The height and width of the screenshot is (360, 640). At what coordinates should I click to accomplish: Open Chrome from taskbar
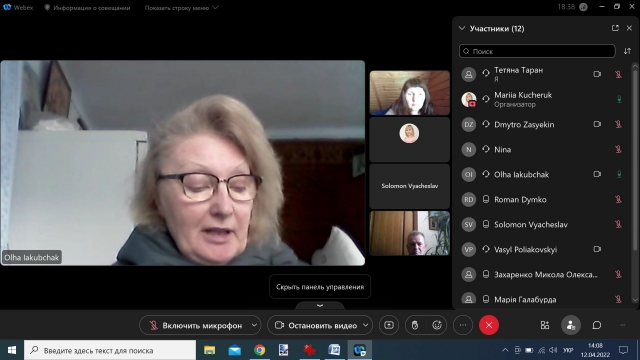click(x=259, y=350)
